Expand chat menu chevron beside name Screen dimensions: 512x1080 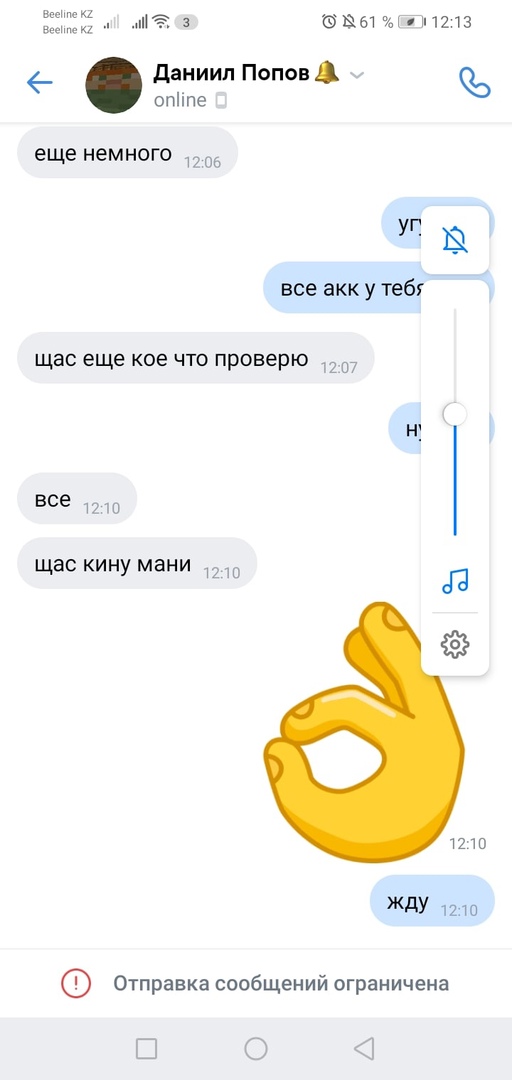point(356,75)
